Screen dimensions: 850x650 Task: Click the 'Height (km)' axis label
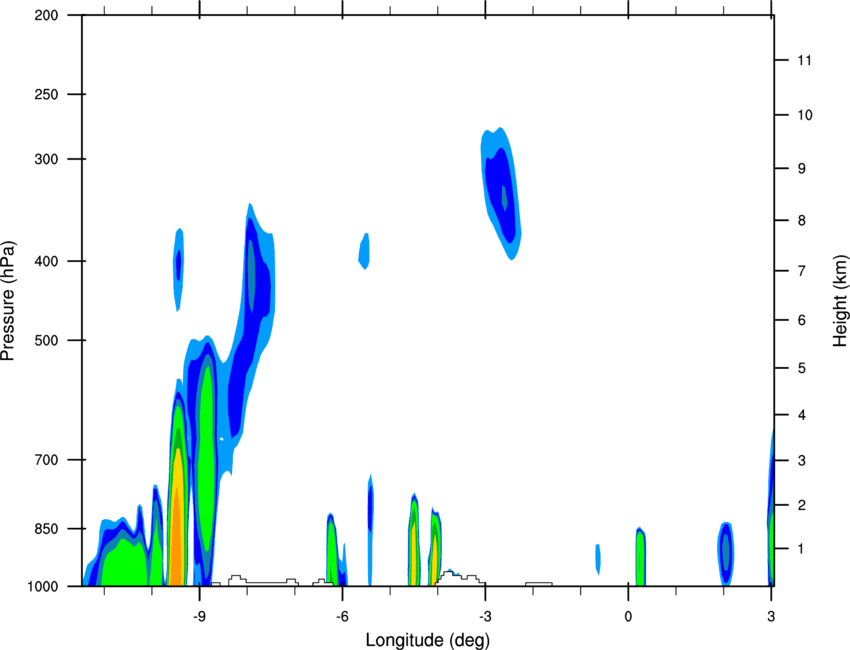click(x=840, y=301)
